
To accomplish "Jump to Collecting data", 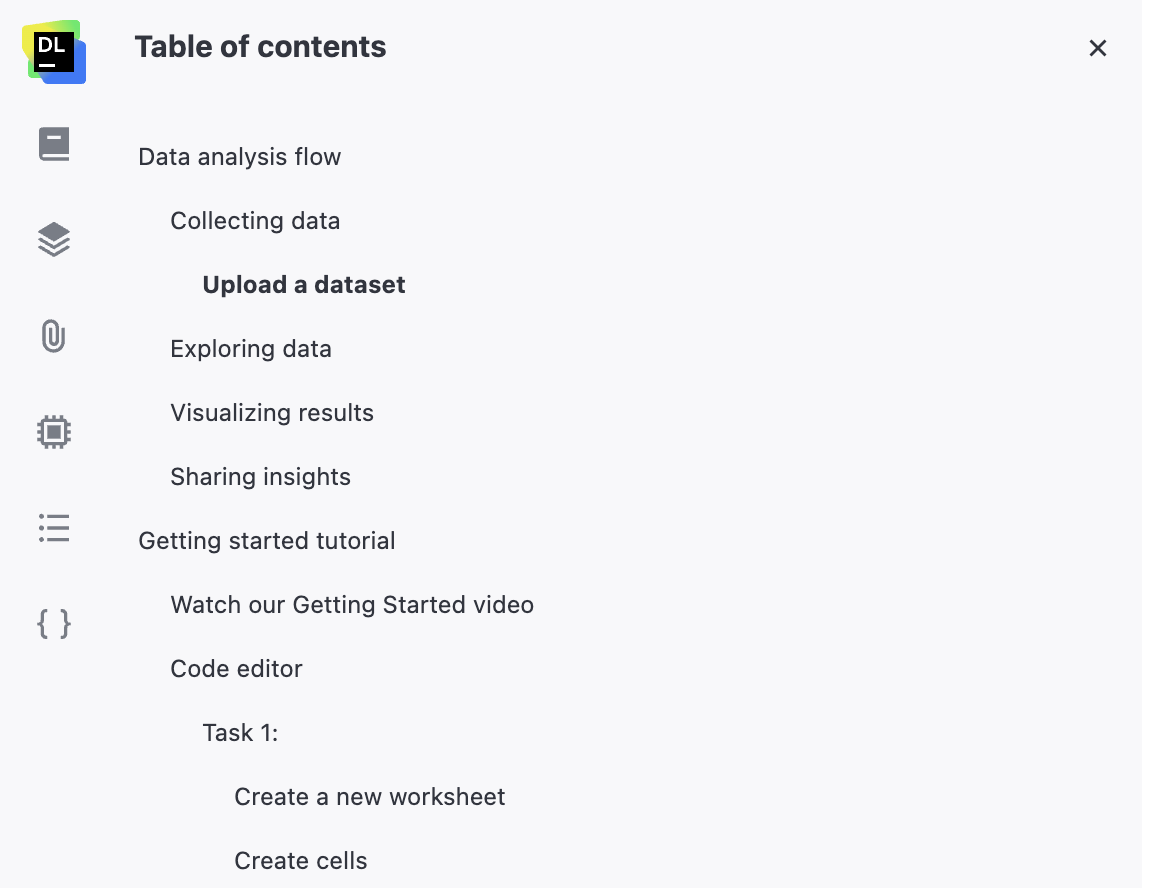I will [x=255, y=220].
